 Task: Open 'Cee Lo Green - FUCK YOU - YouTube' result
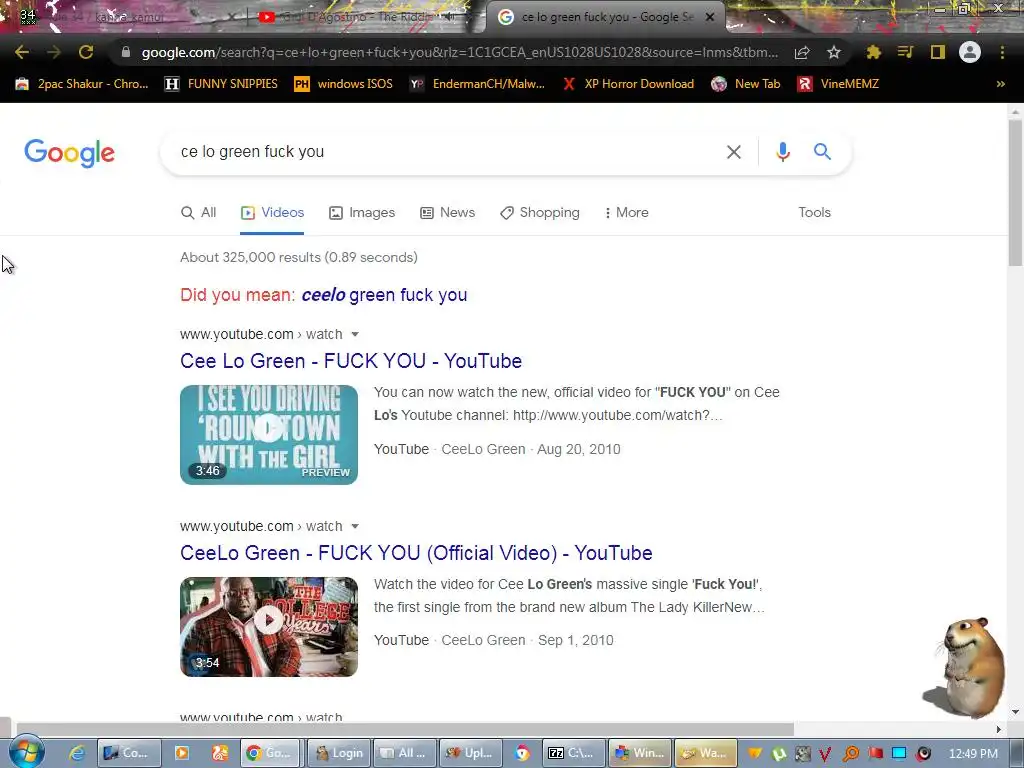[351, 361]
